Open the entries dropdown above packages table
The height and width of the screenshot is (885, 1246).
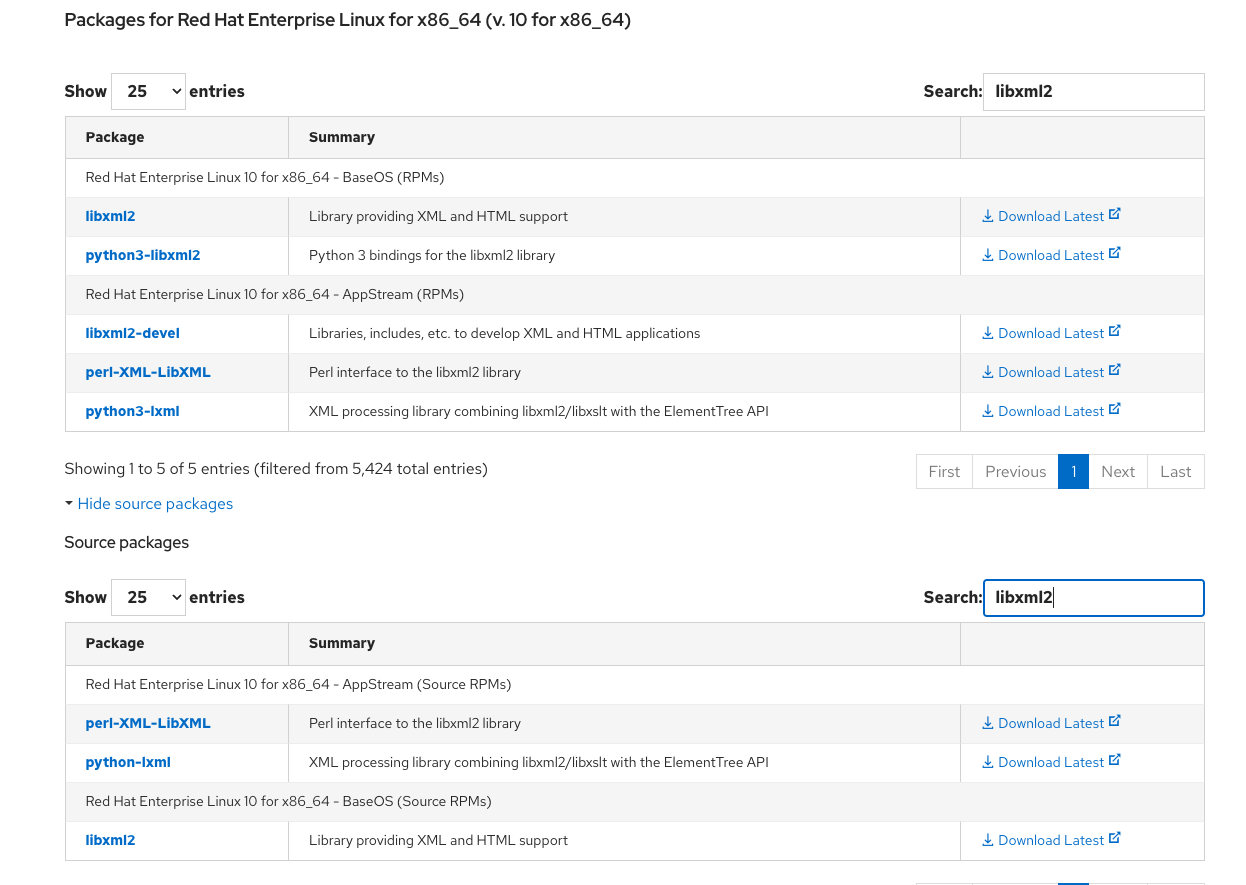(x=148, y=91)
